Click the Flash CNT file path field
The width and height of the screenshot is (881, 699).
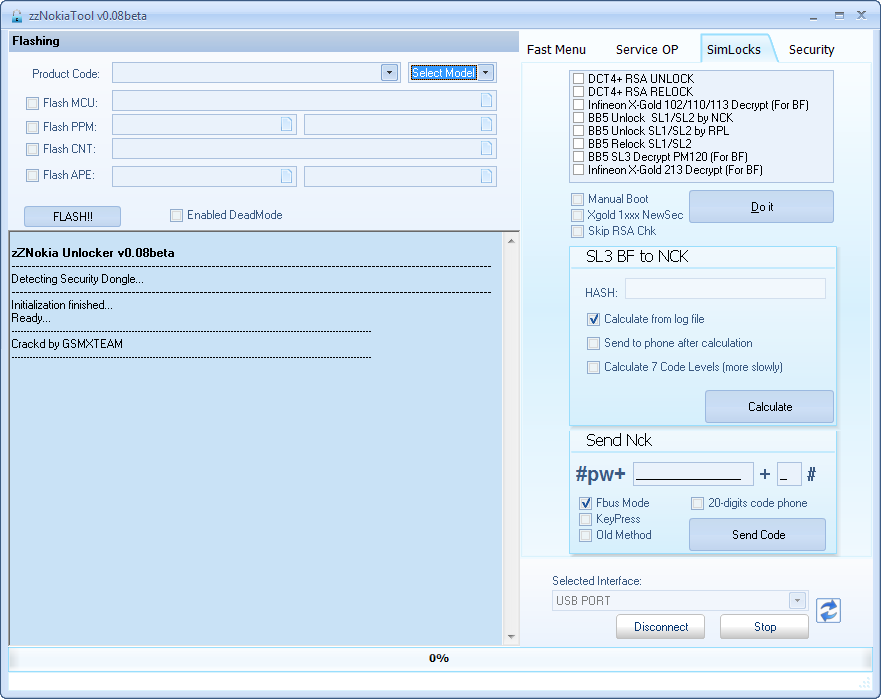(x=304, y=149)
